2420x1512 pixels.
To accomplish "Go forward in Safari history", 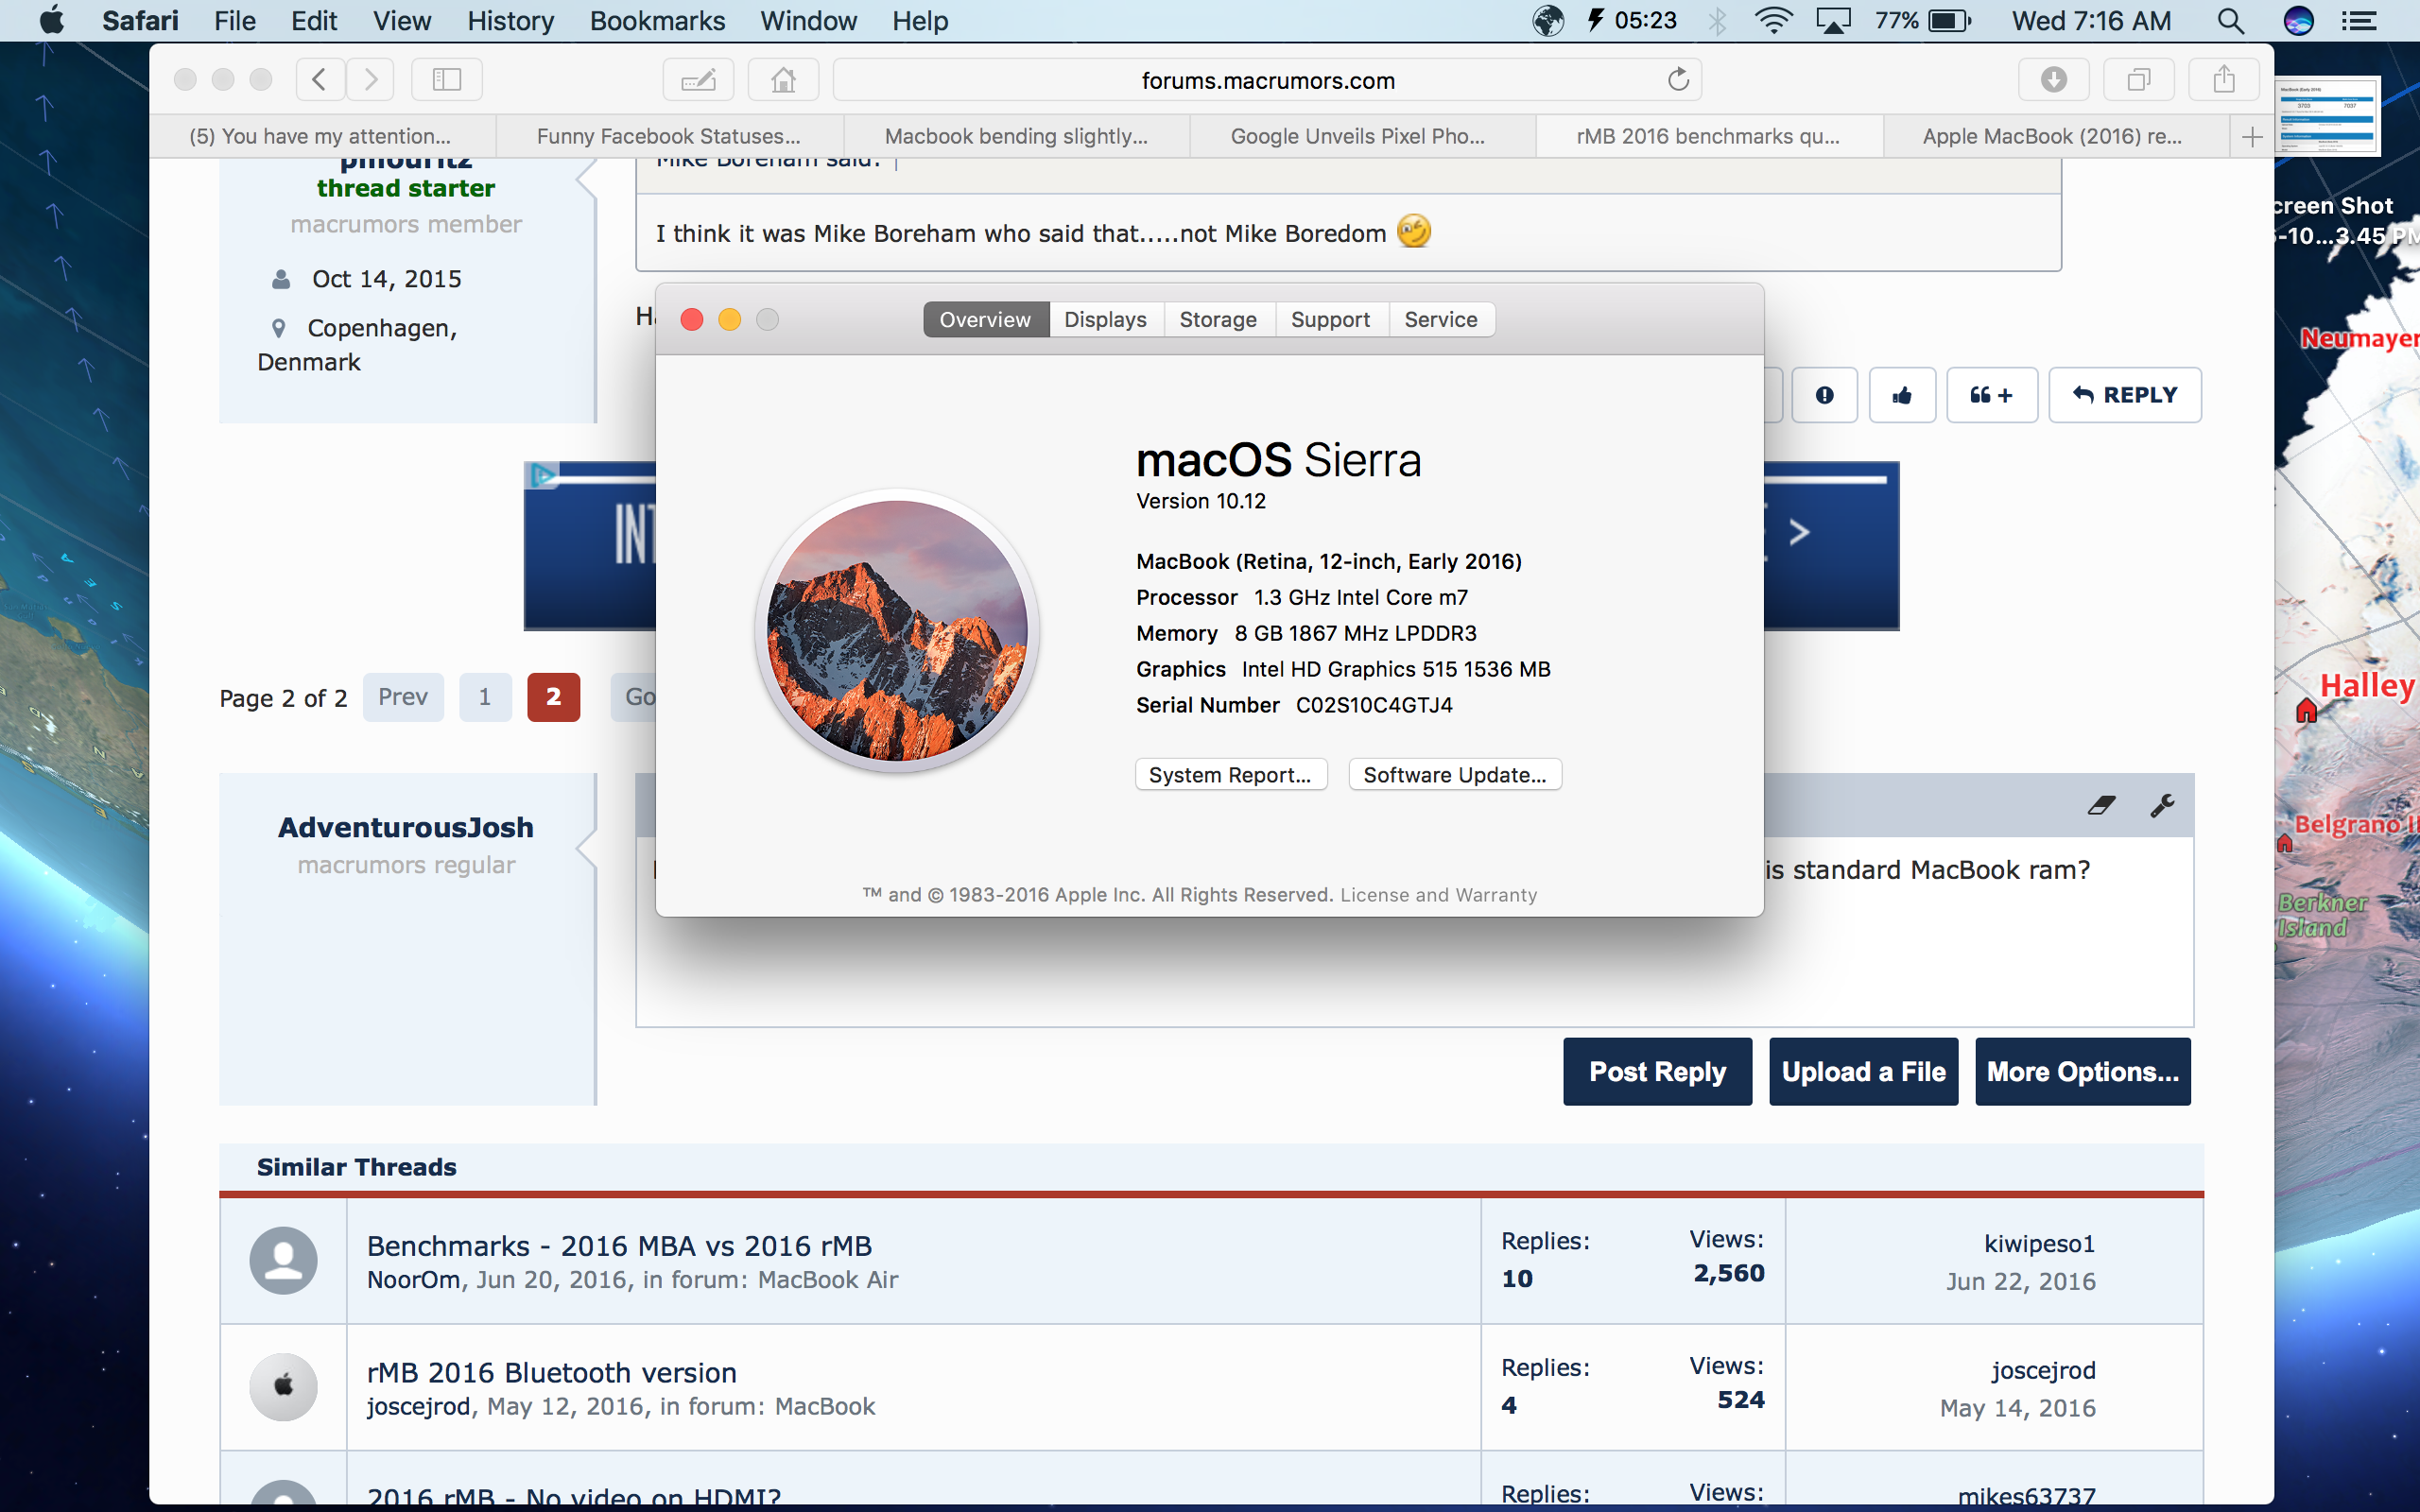I will point(371,79).
